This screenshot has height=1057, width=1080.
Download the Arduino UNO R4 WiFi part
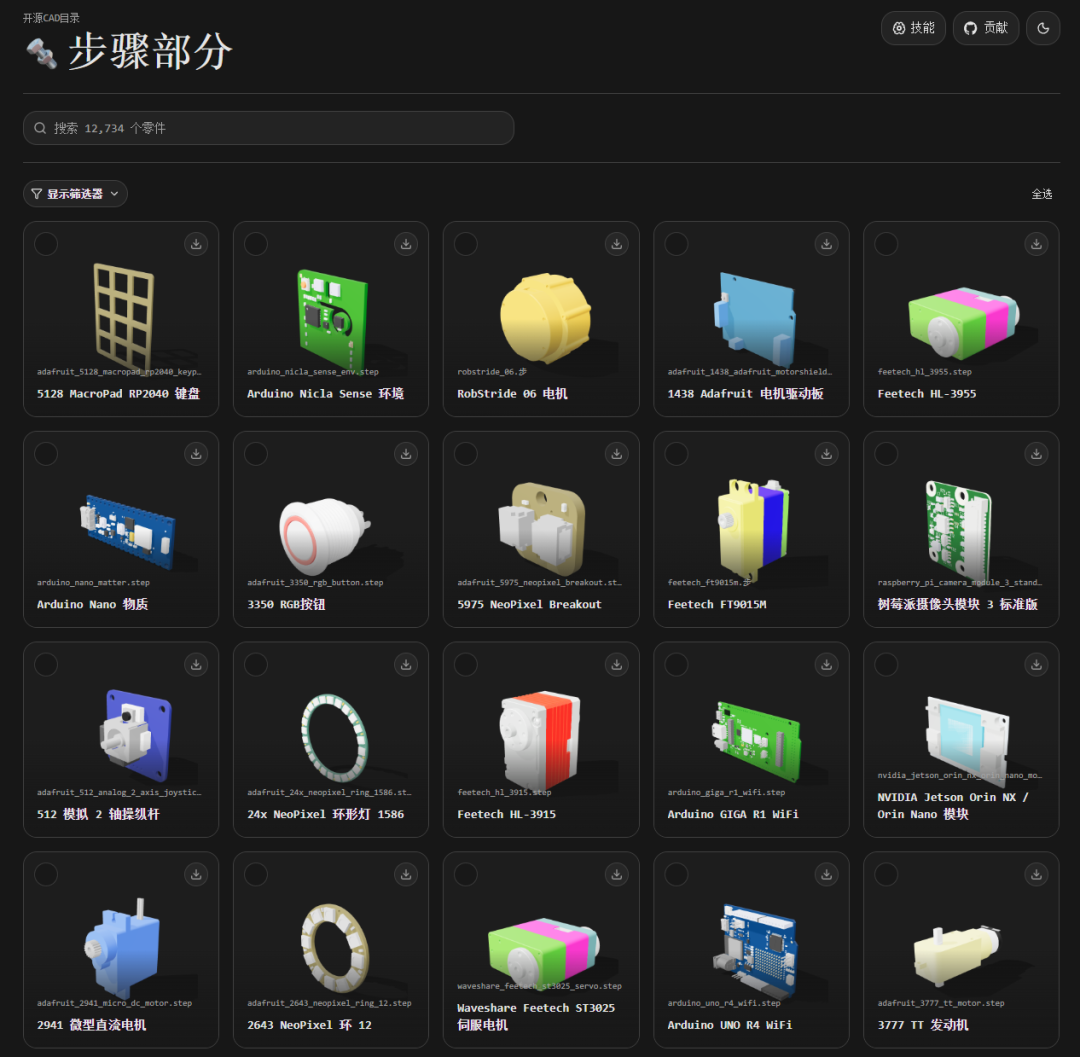tap(827, 875)
